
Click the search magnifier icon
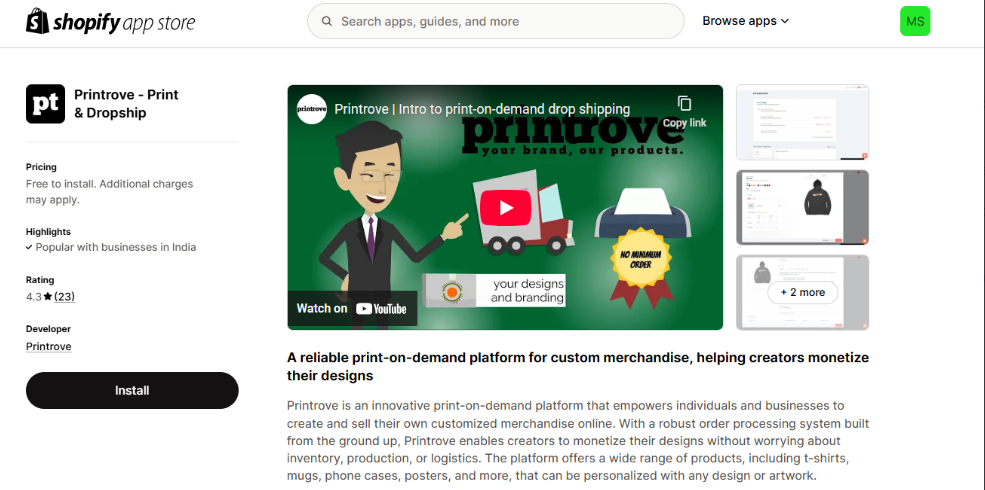point(326,21)
